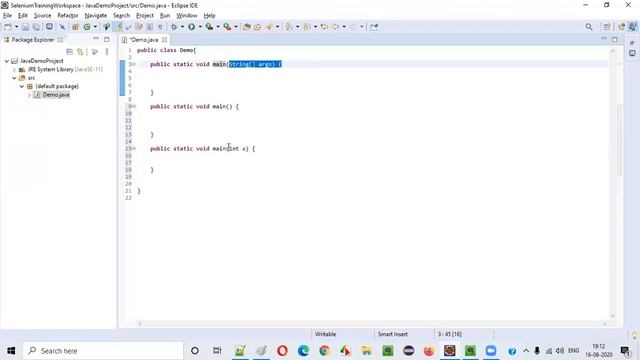
Task: Open the Navigate menu
Action: (96, 16)
